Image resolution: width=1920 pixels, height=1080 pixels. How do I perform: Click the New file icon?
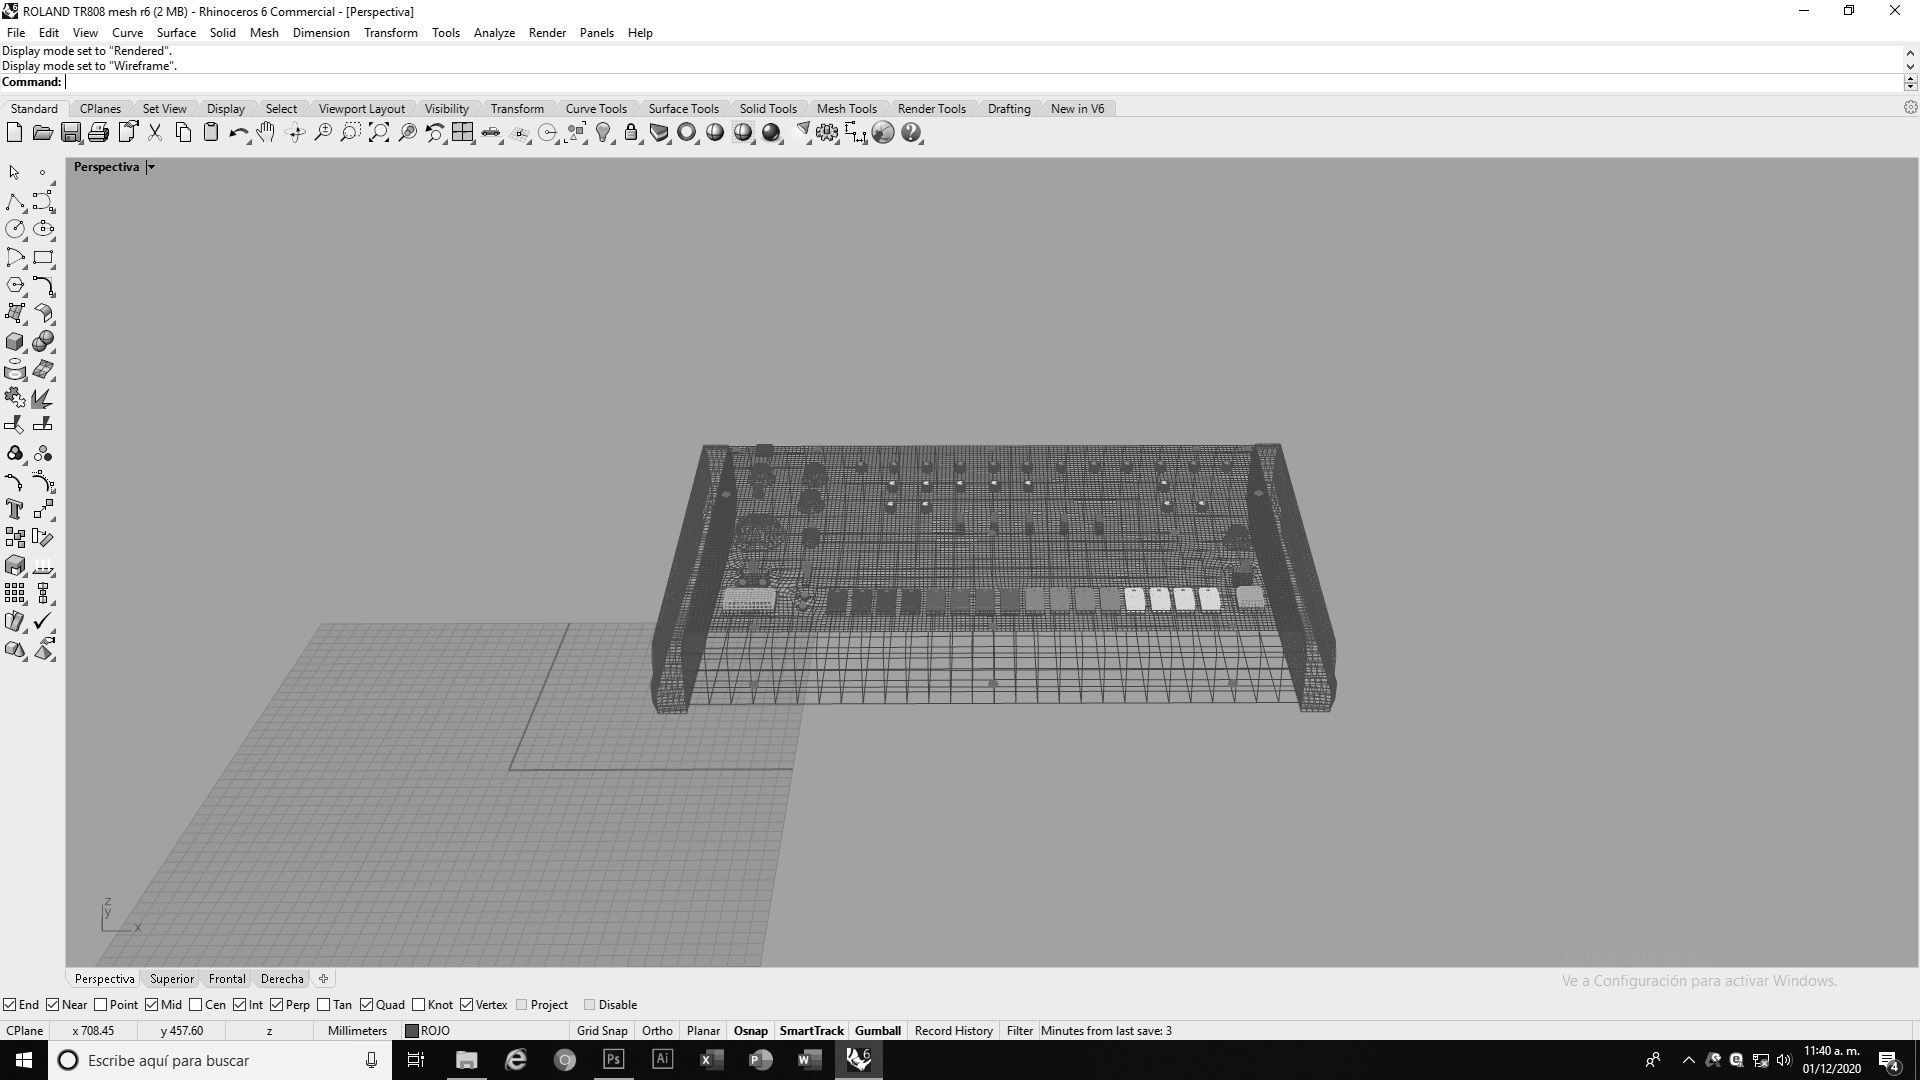point(14,132)
